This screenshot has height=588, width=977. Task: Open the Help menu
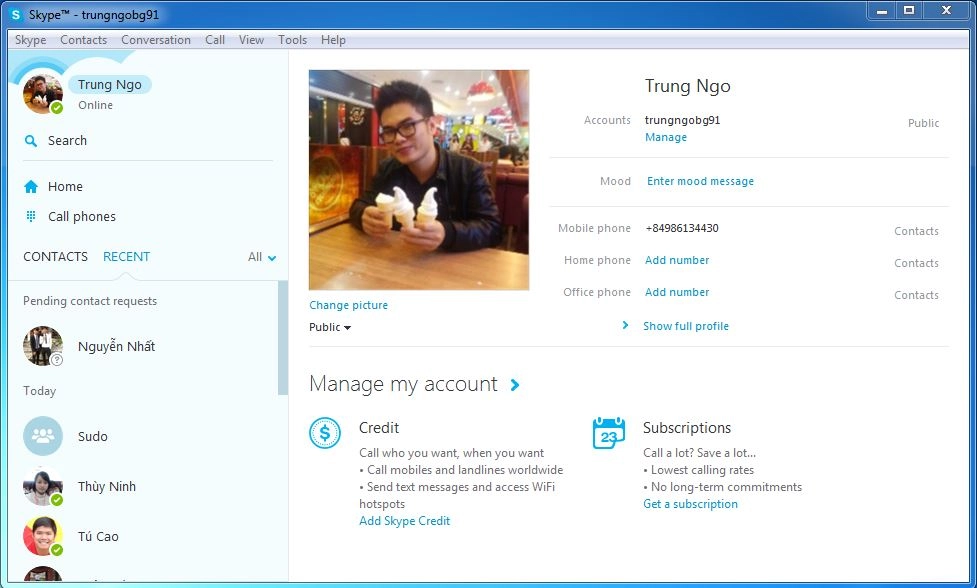tap(333, 40)
